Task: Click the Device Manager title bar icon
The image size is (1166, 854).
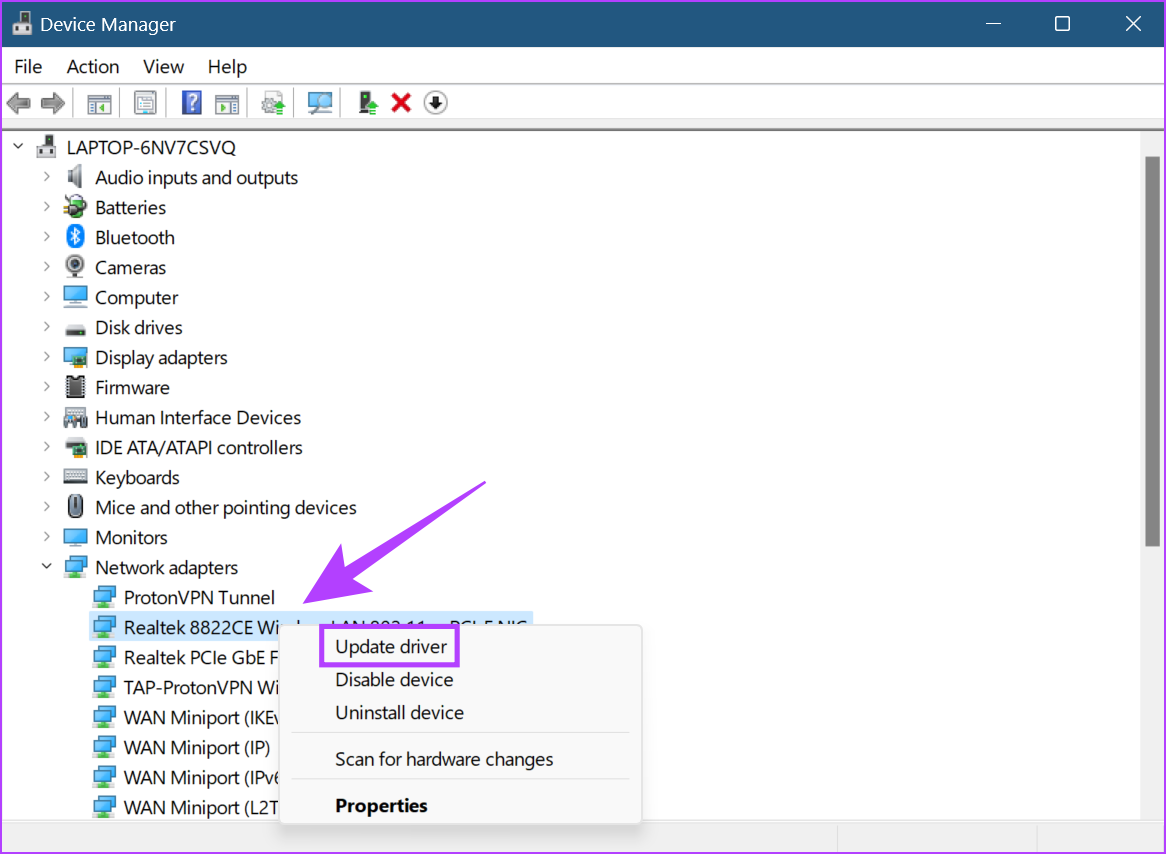Action: tap(22, 24)
